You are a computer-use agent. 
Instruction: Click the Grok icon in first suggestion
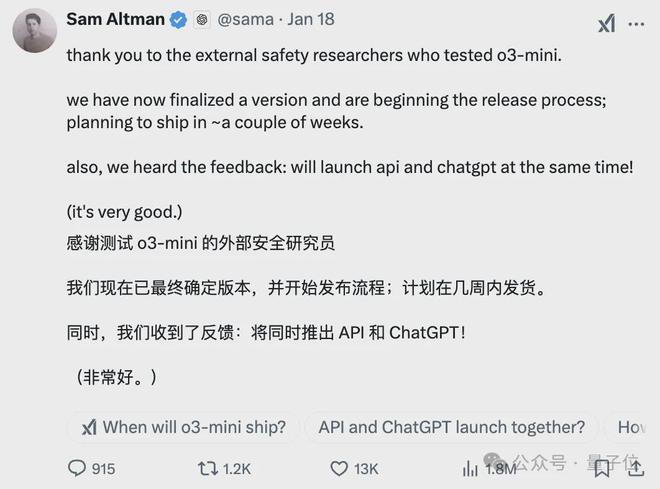(89, 428)
